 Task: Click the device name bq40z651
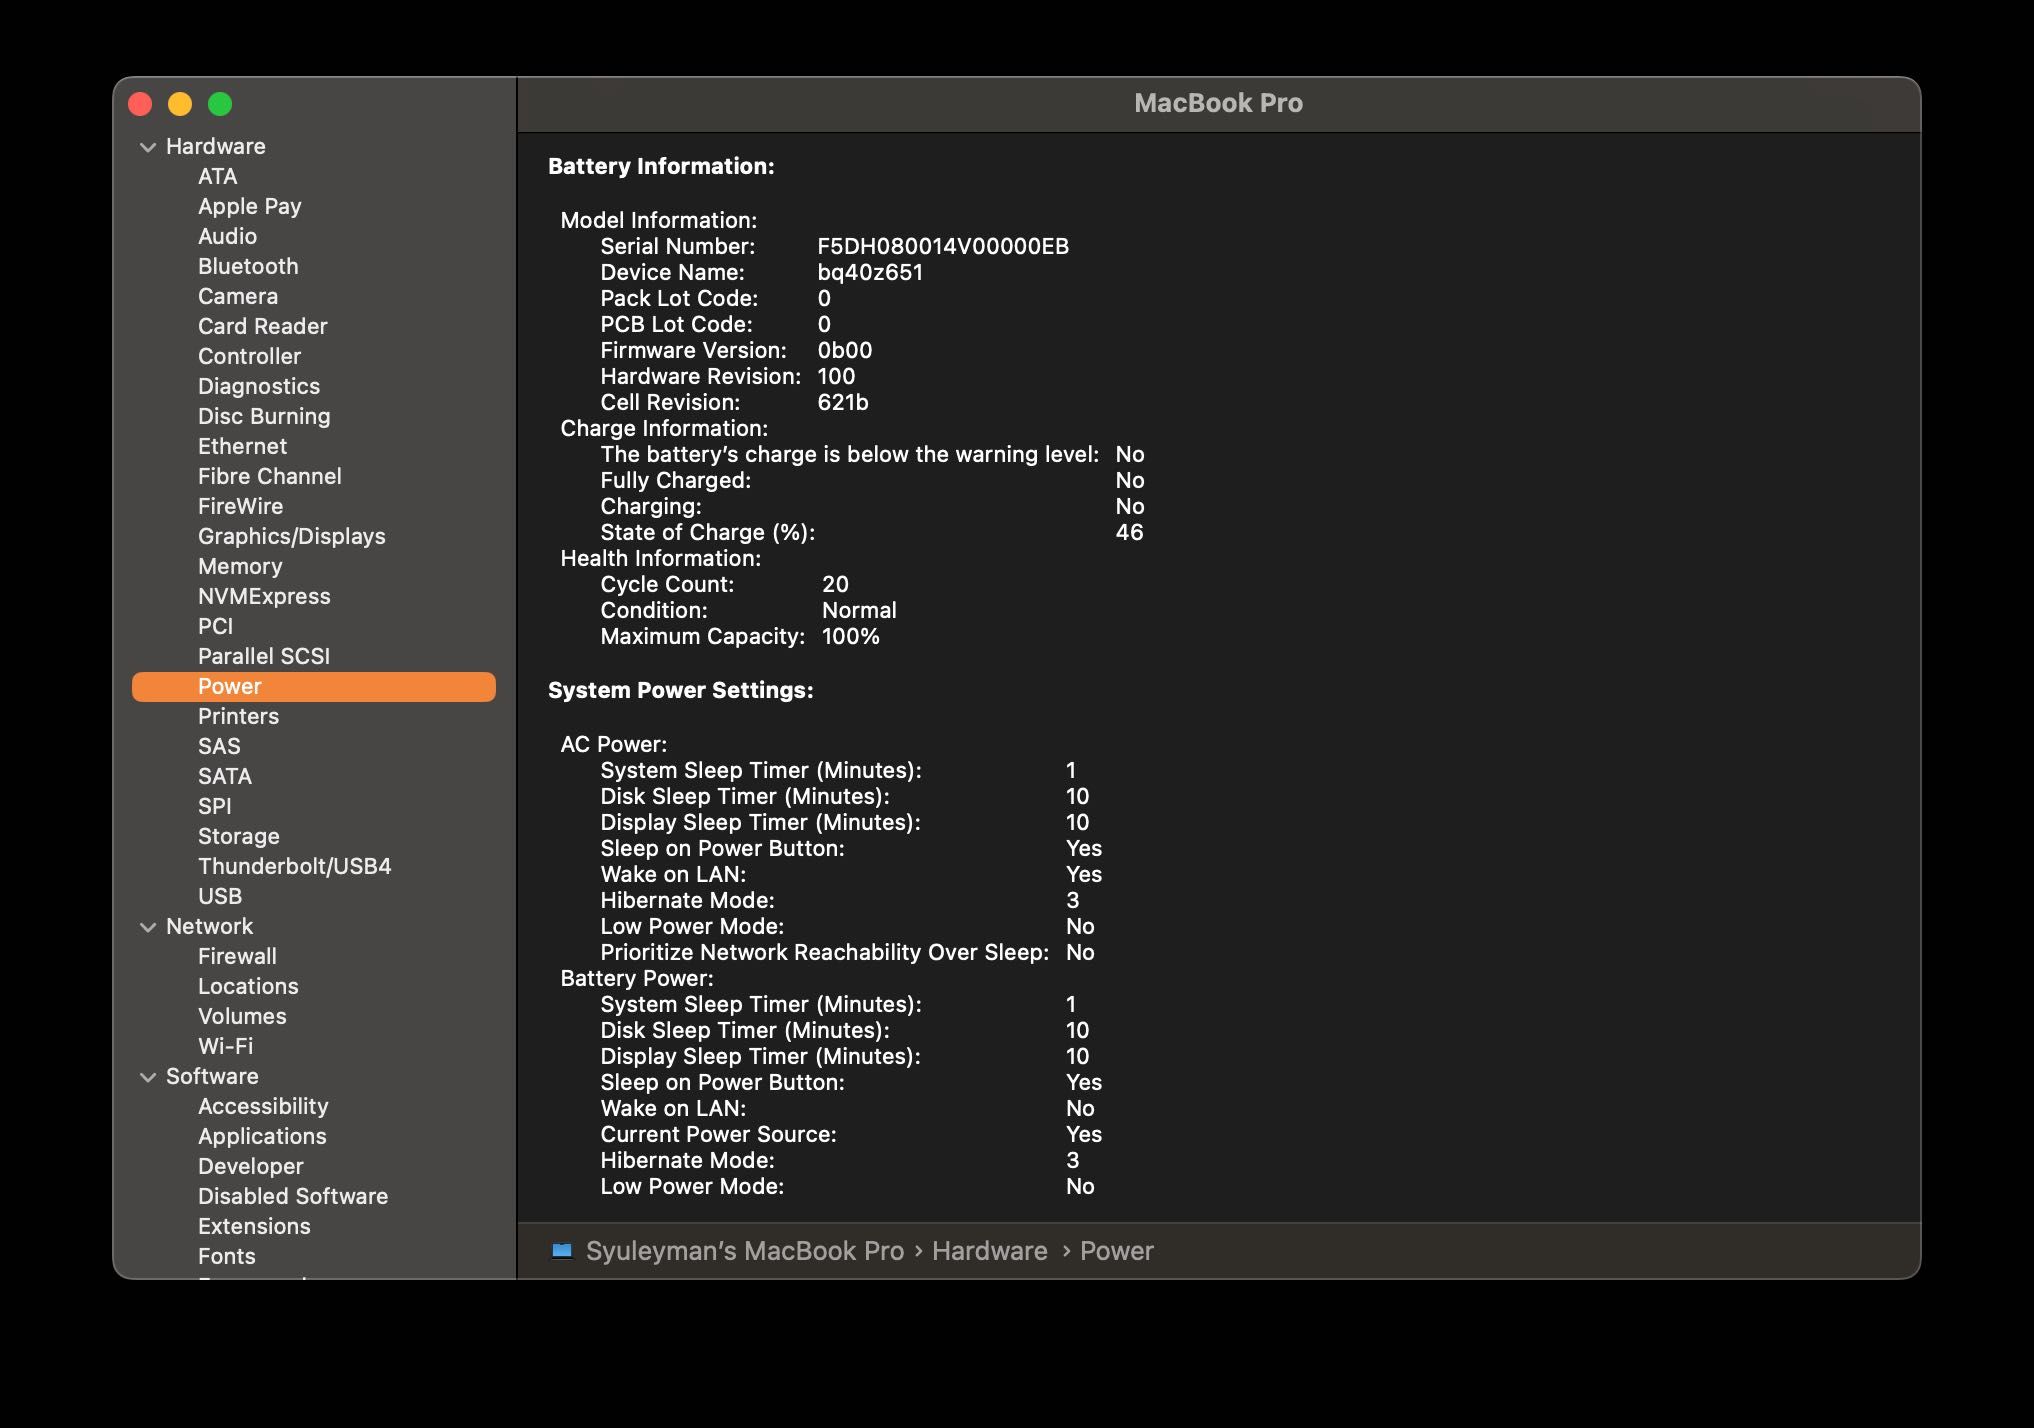click(x=870, y=272)
